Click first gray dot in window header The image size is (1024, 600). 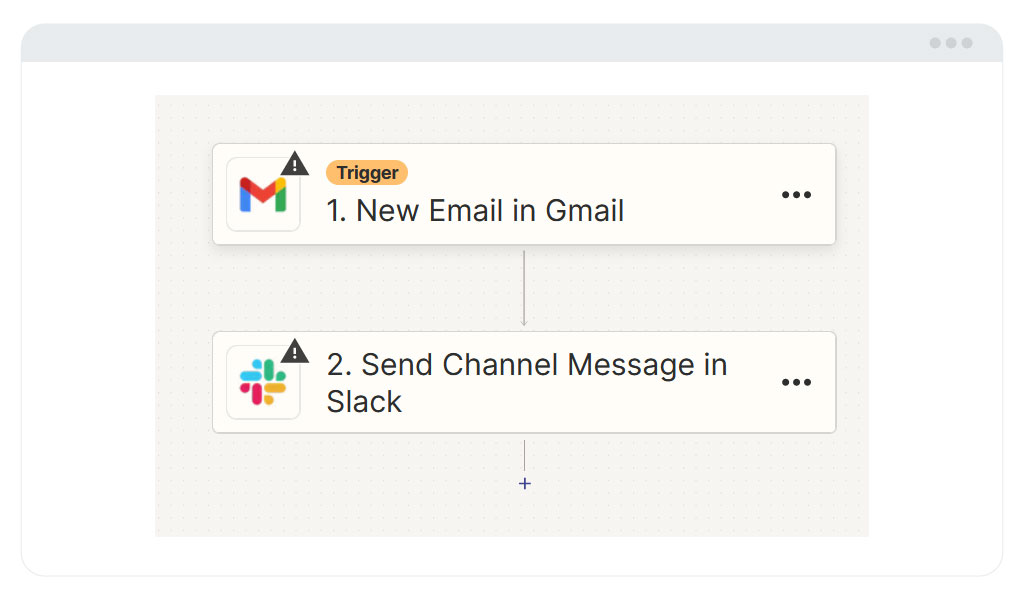pos(935,43)
